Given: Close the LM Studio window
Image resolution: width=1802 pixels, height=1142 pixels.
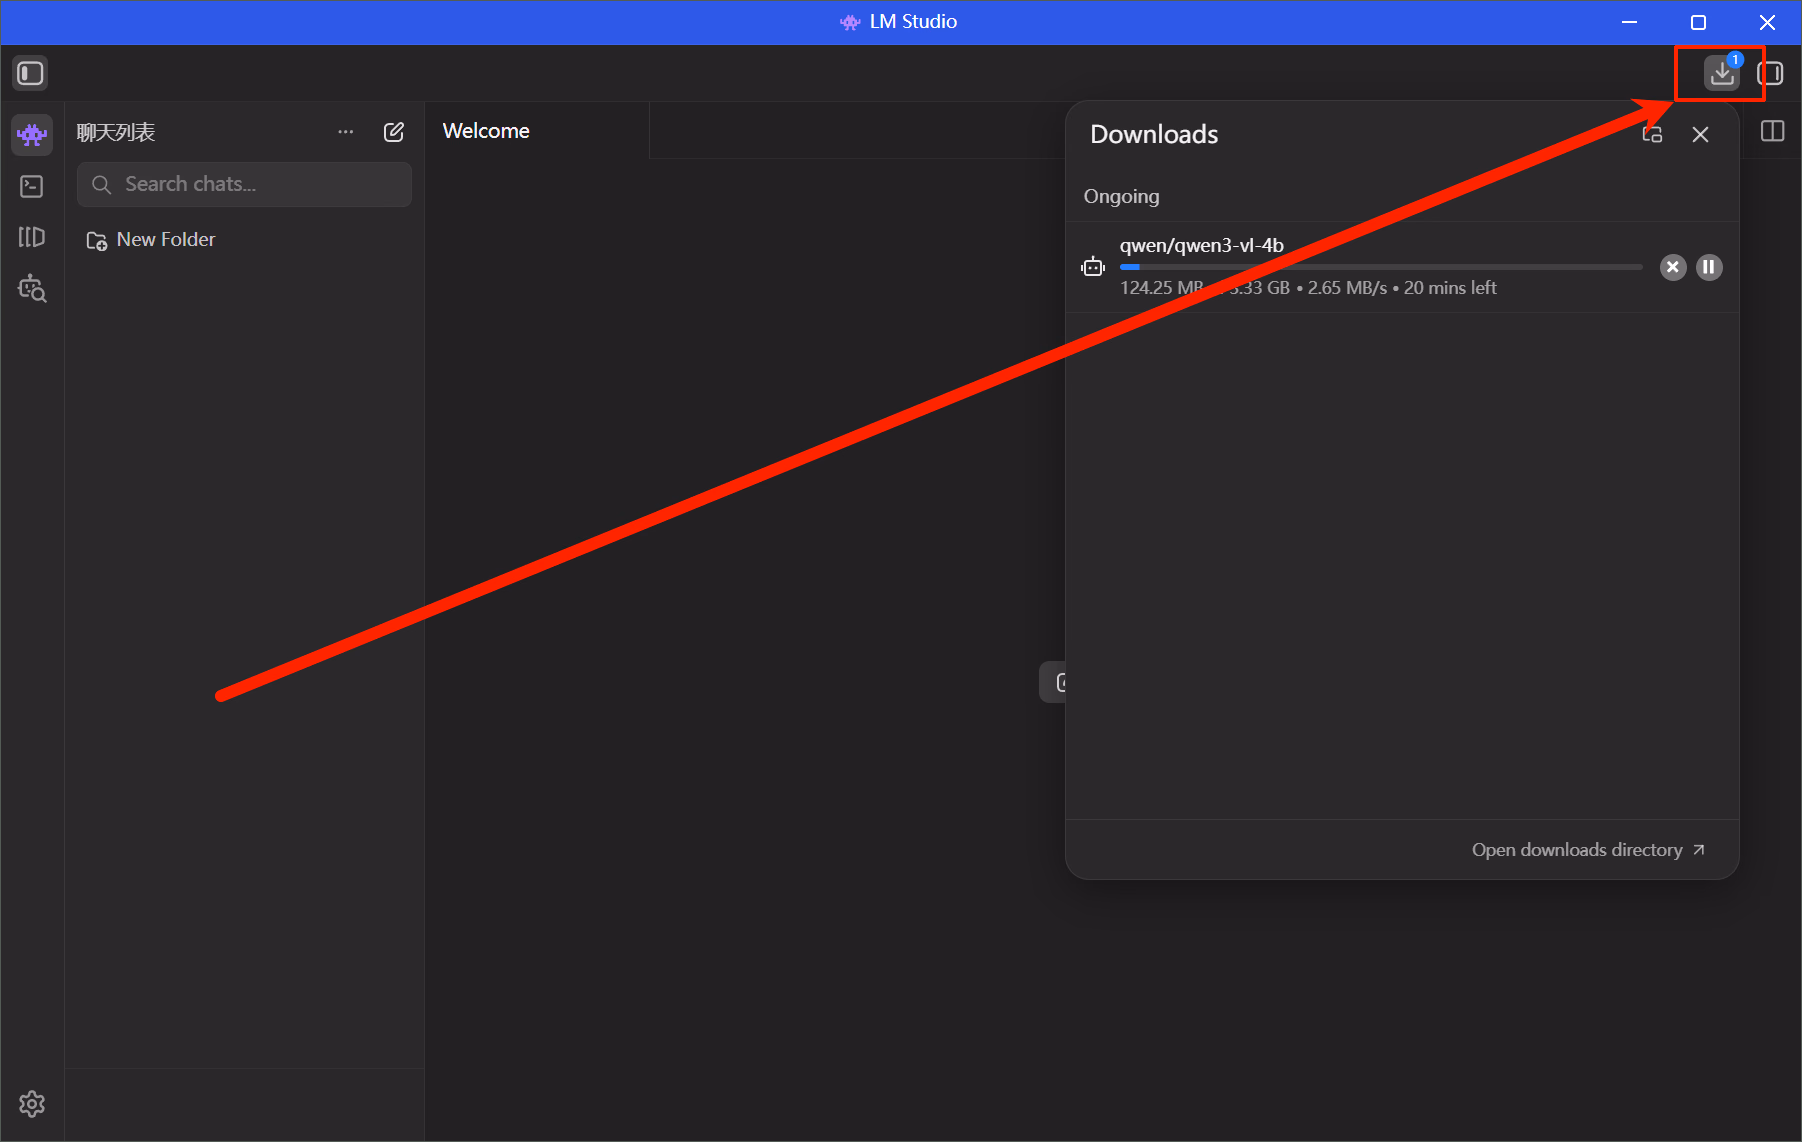Looking at the screenshot, I should click(x=1767, y=22).
